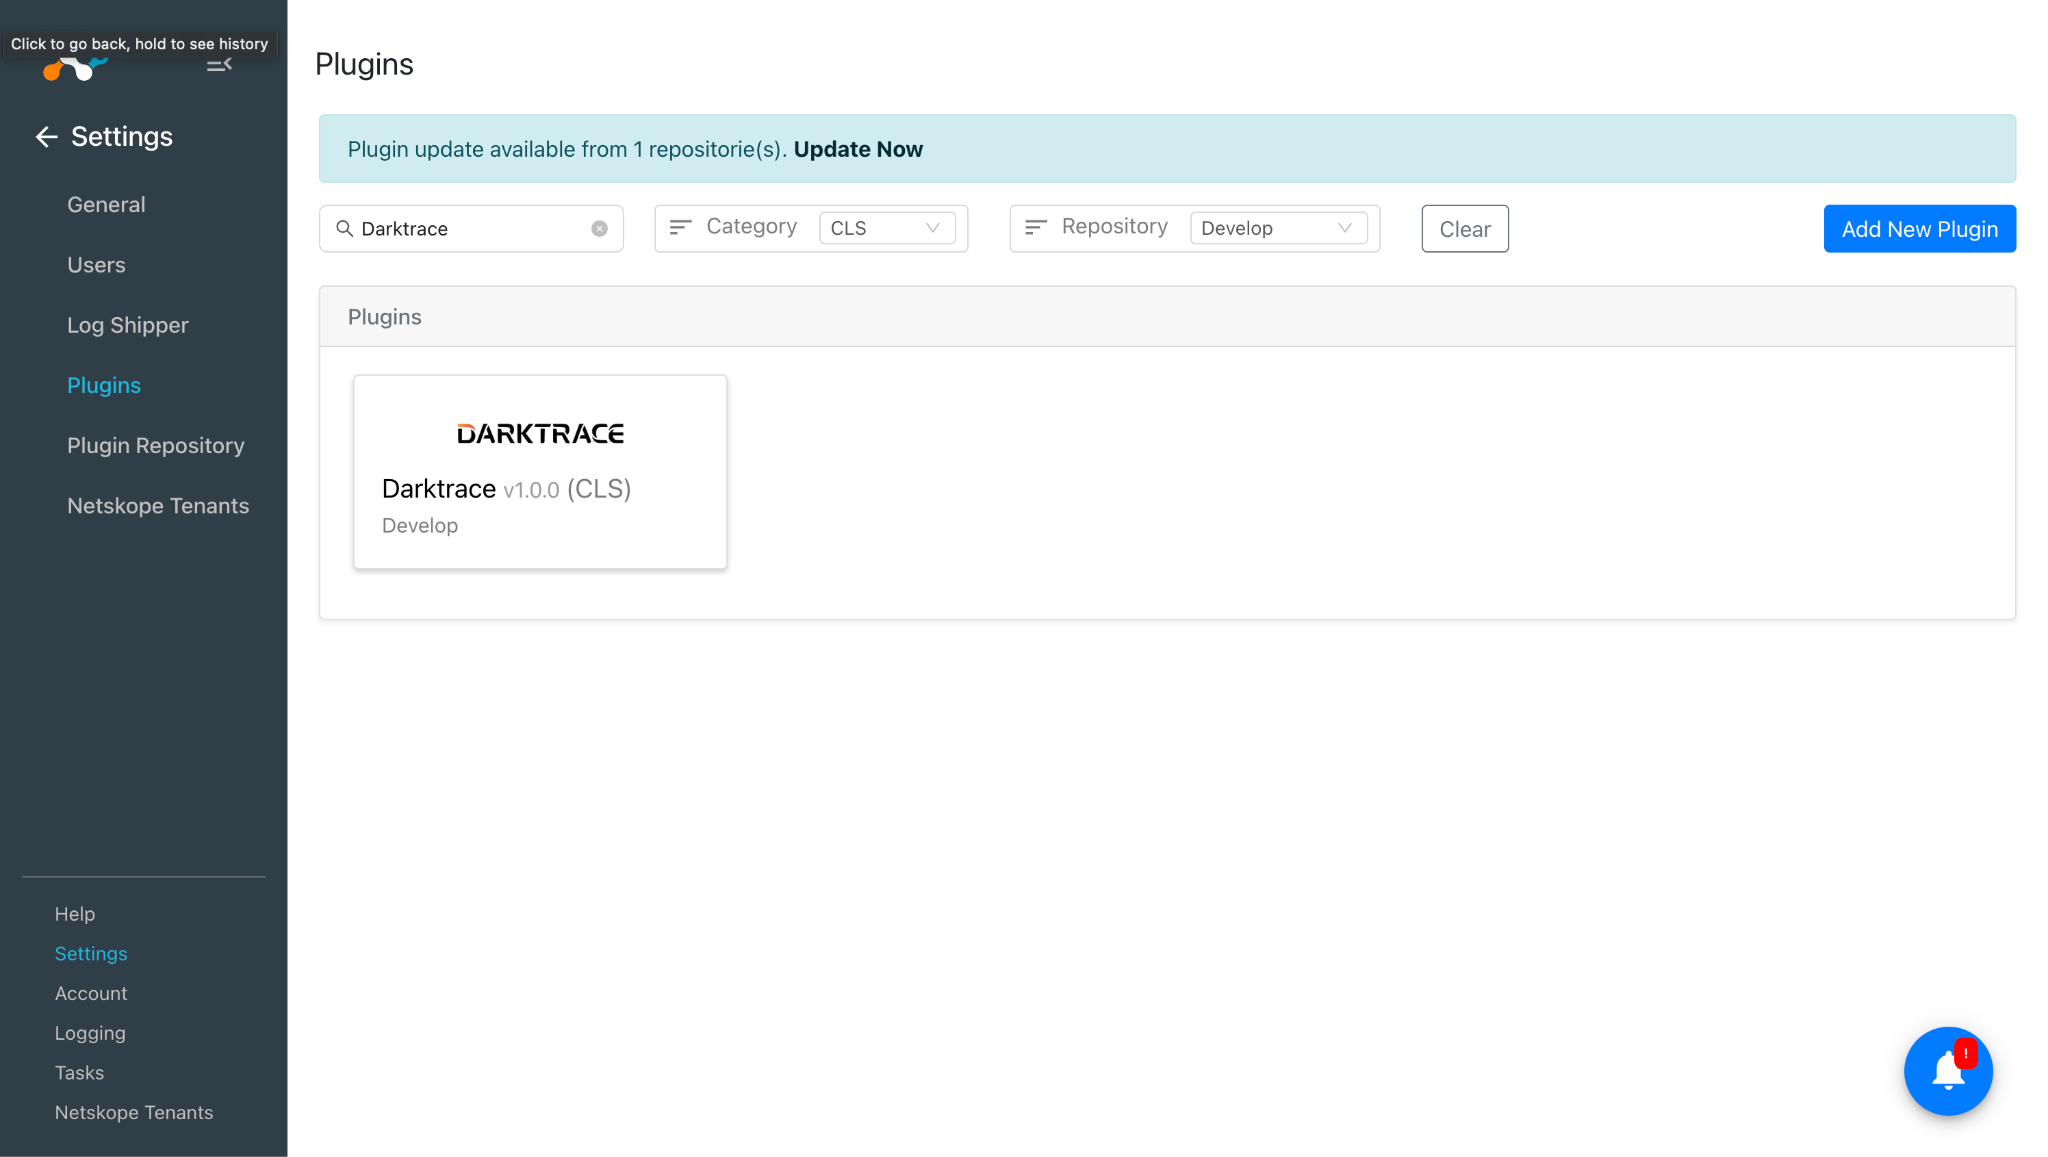Open the Darktrace plugin card

pos(540,472)
